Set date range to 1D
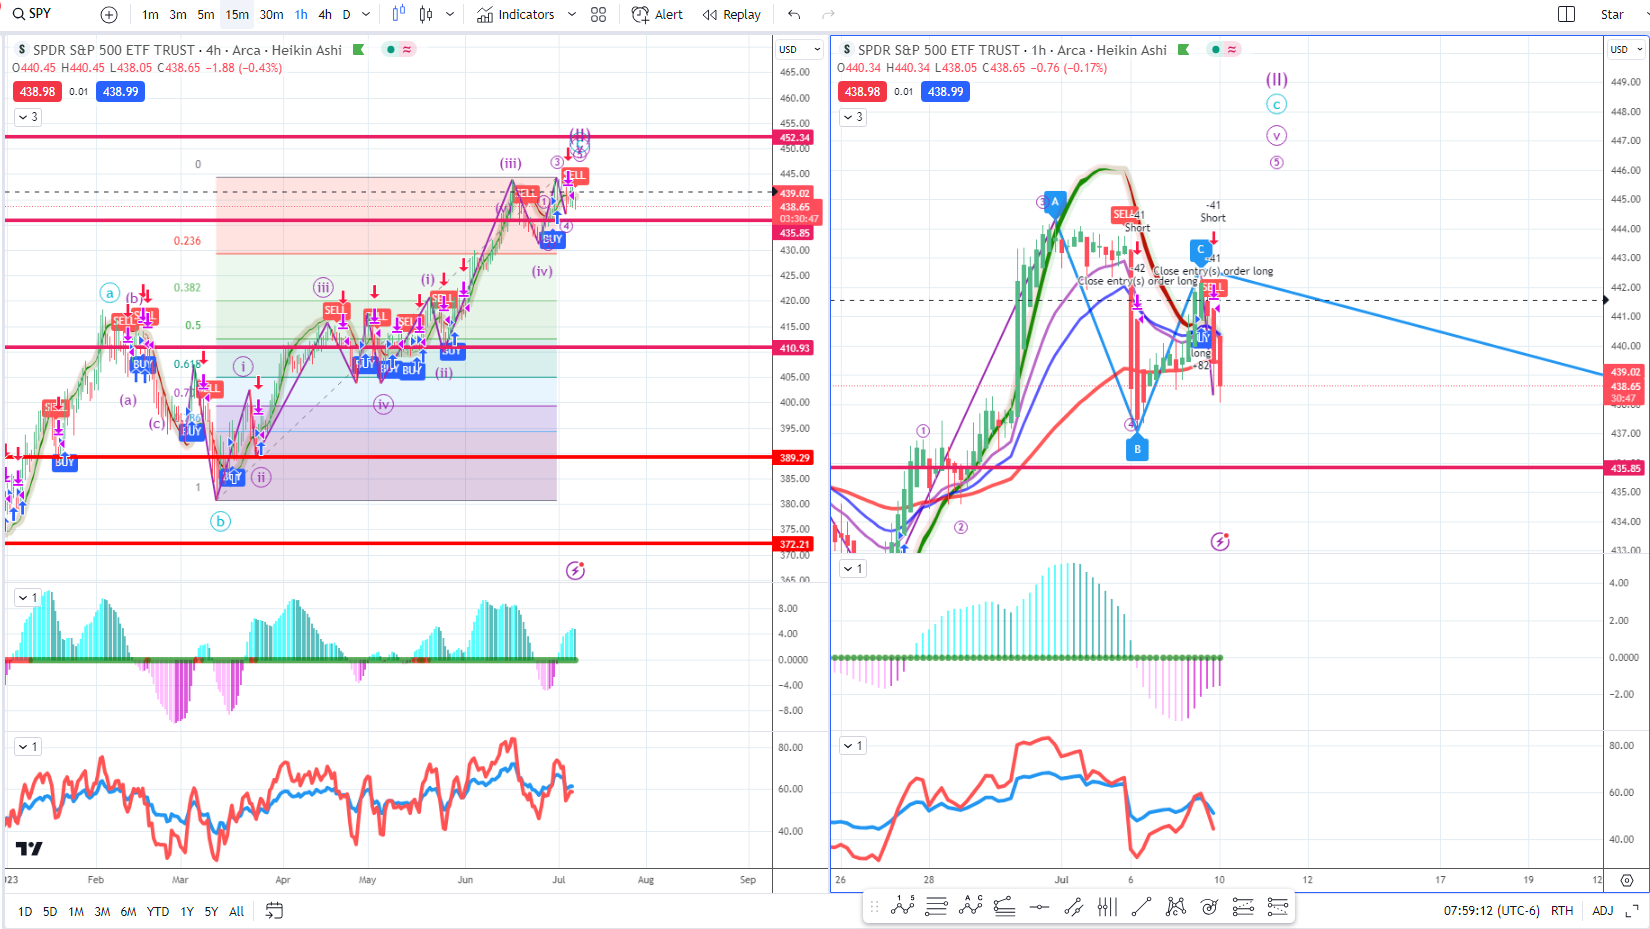 tap(25, 912)
